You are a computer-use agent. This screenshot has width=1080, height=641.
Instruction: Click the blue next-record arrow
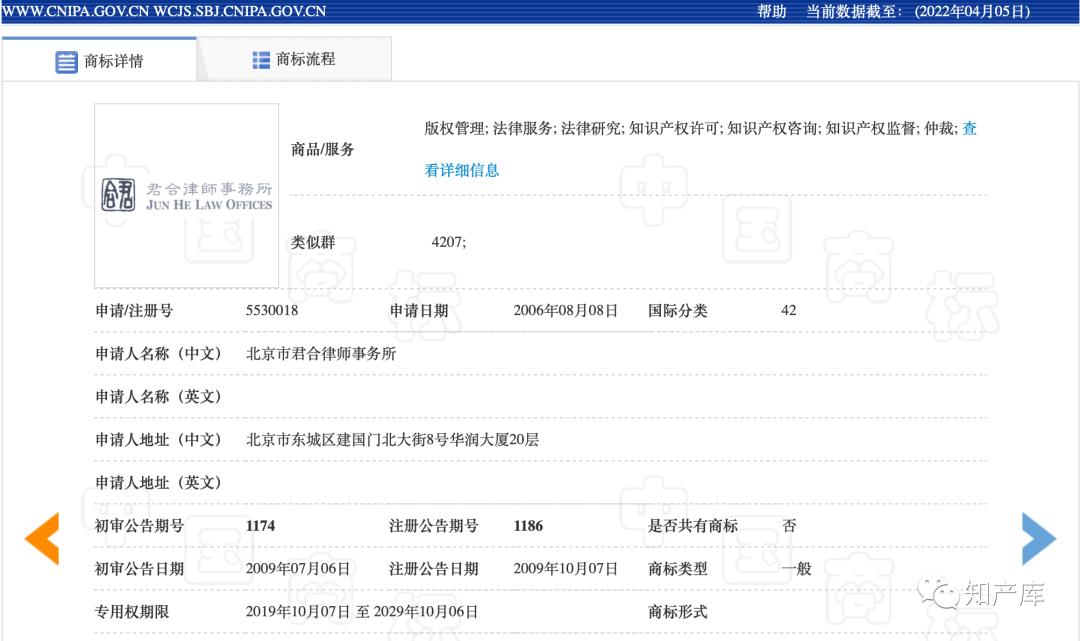tap(1038, 539)
